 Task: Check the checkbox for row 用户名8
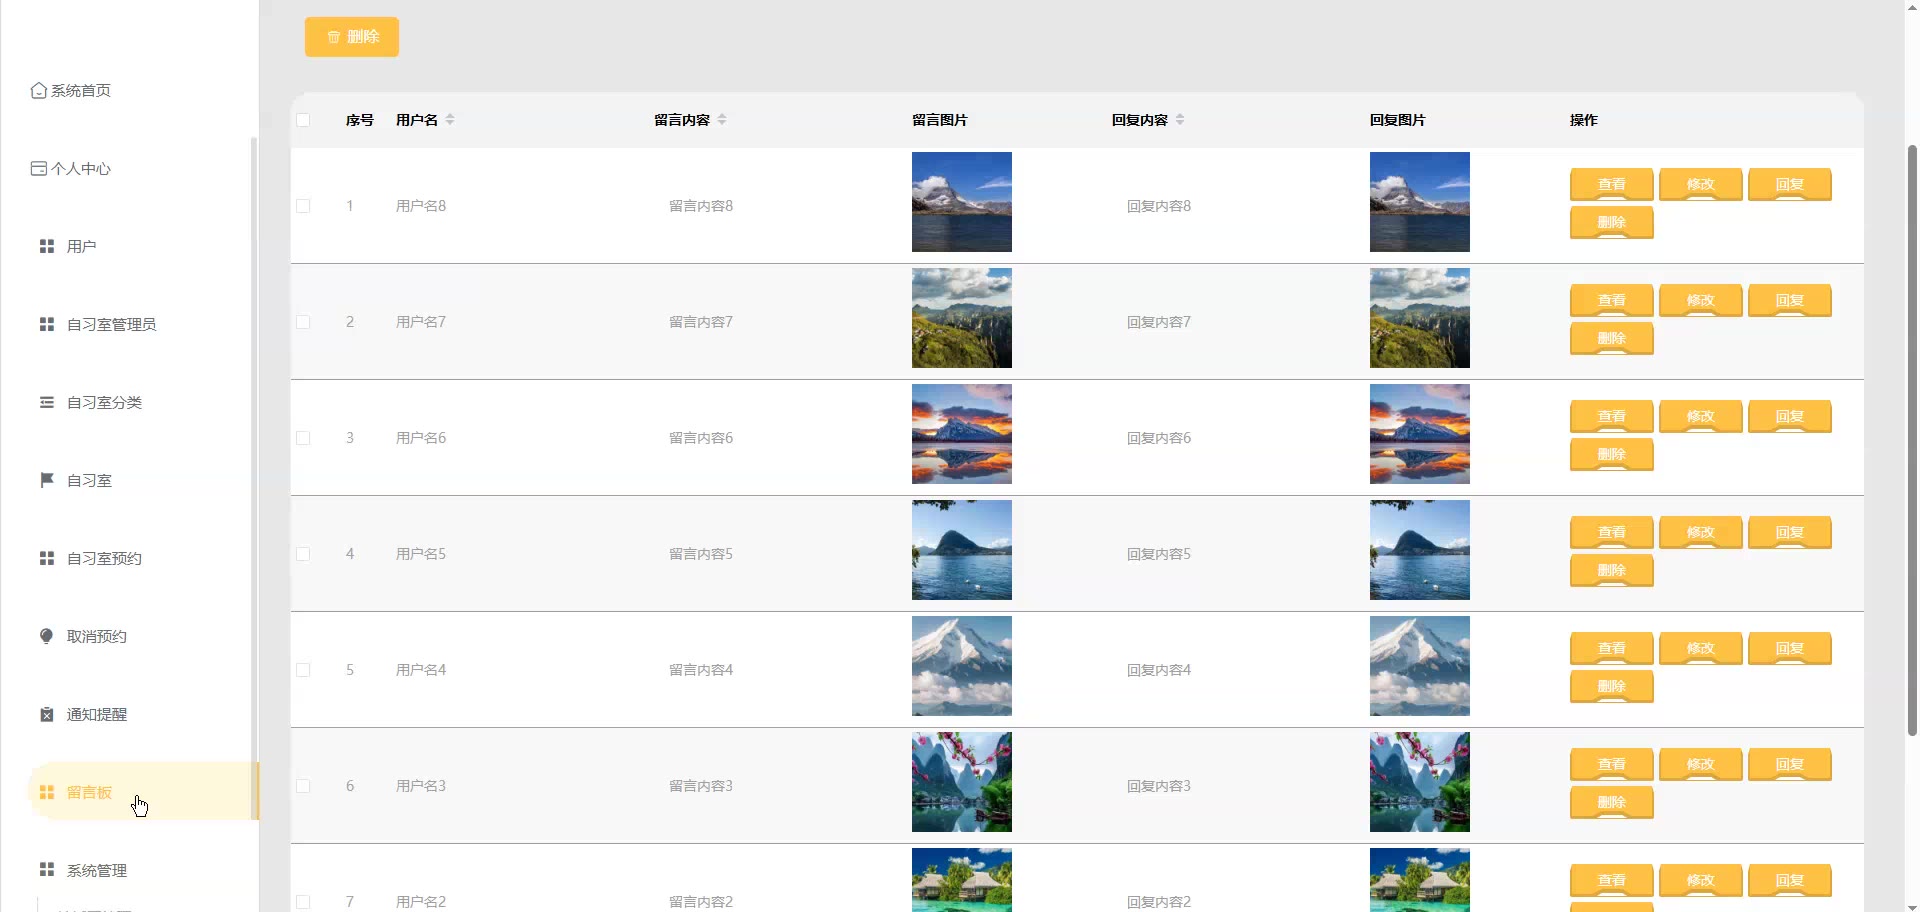click(303, 206)
